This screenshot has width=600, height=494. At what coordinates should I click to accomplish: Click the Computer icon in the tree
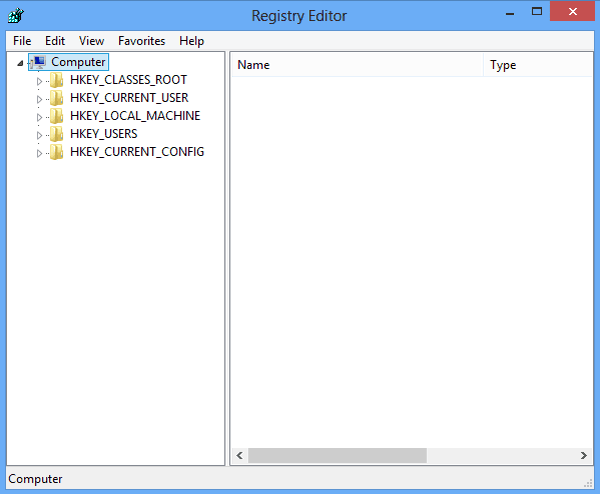(x=39, y=62)
